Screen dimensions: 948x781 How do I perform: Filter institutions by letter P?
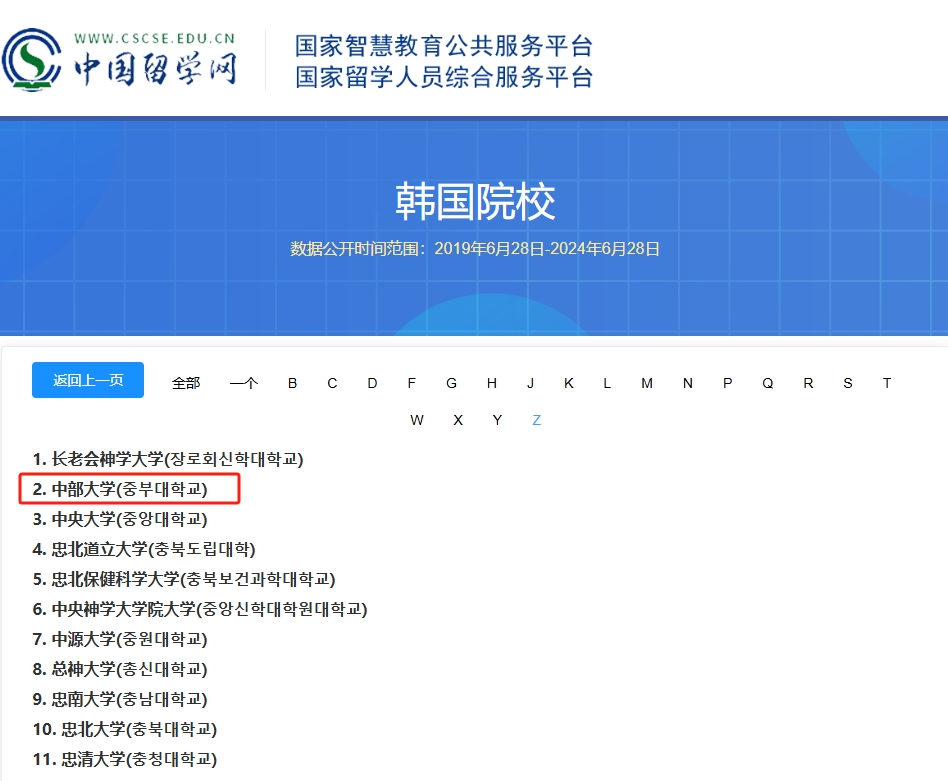coord(728,383)
